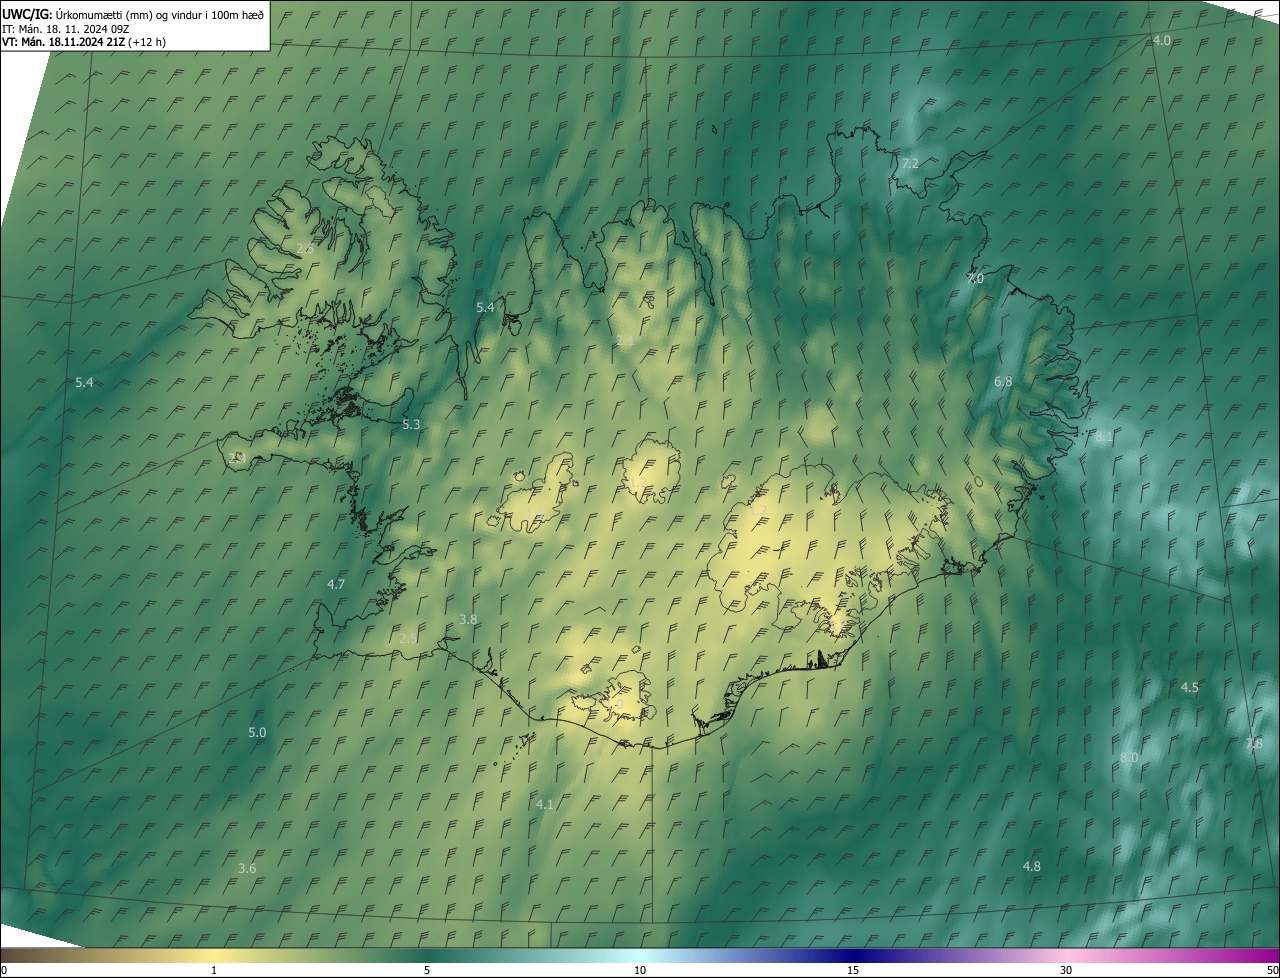Click the 2.9 value label on the Snæfellsnes peninsula
This screenshot has height=978, width=1280.
tap(237, 458)
